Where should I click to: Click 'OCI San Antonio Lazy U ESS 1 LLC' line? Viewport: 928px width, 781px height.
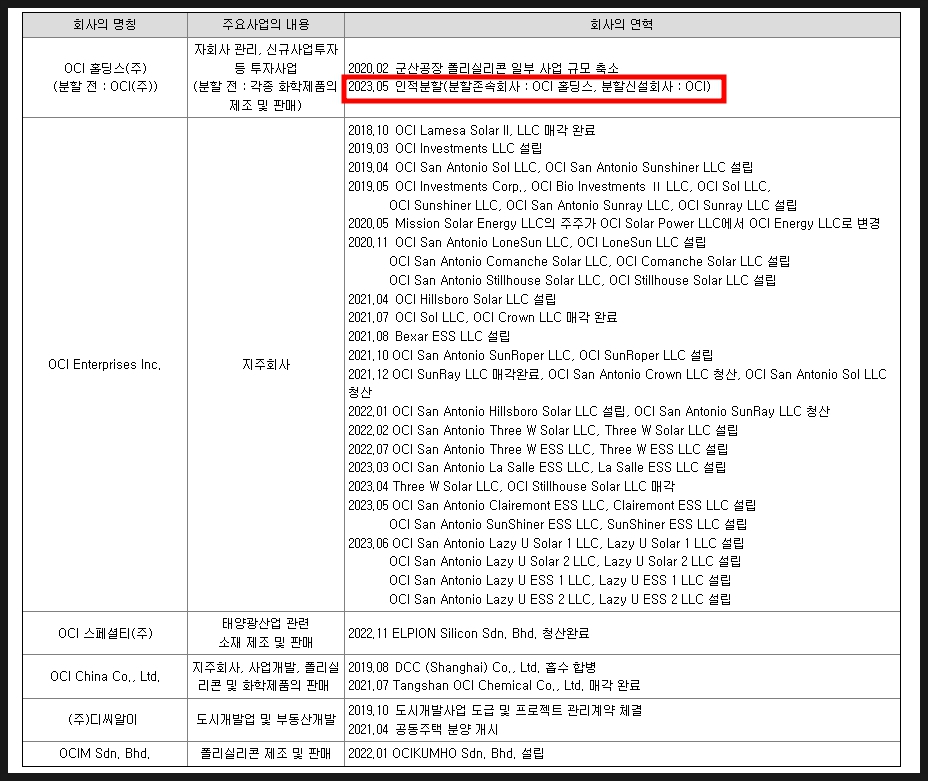[560, 580]
